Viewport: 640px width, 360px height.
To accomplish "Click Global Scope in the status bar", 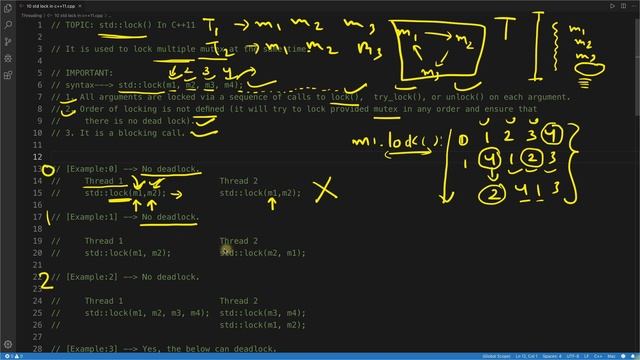I will 496,356.
